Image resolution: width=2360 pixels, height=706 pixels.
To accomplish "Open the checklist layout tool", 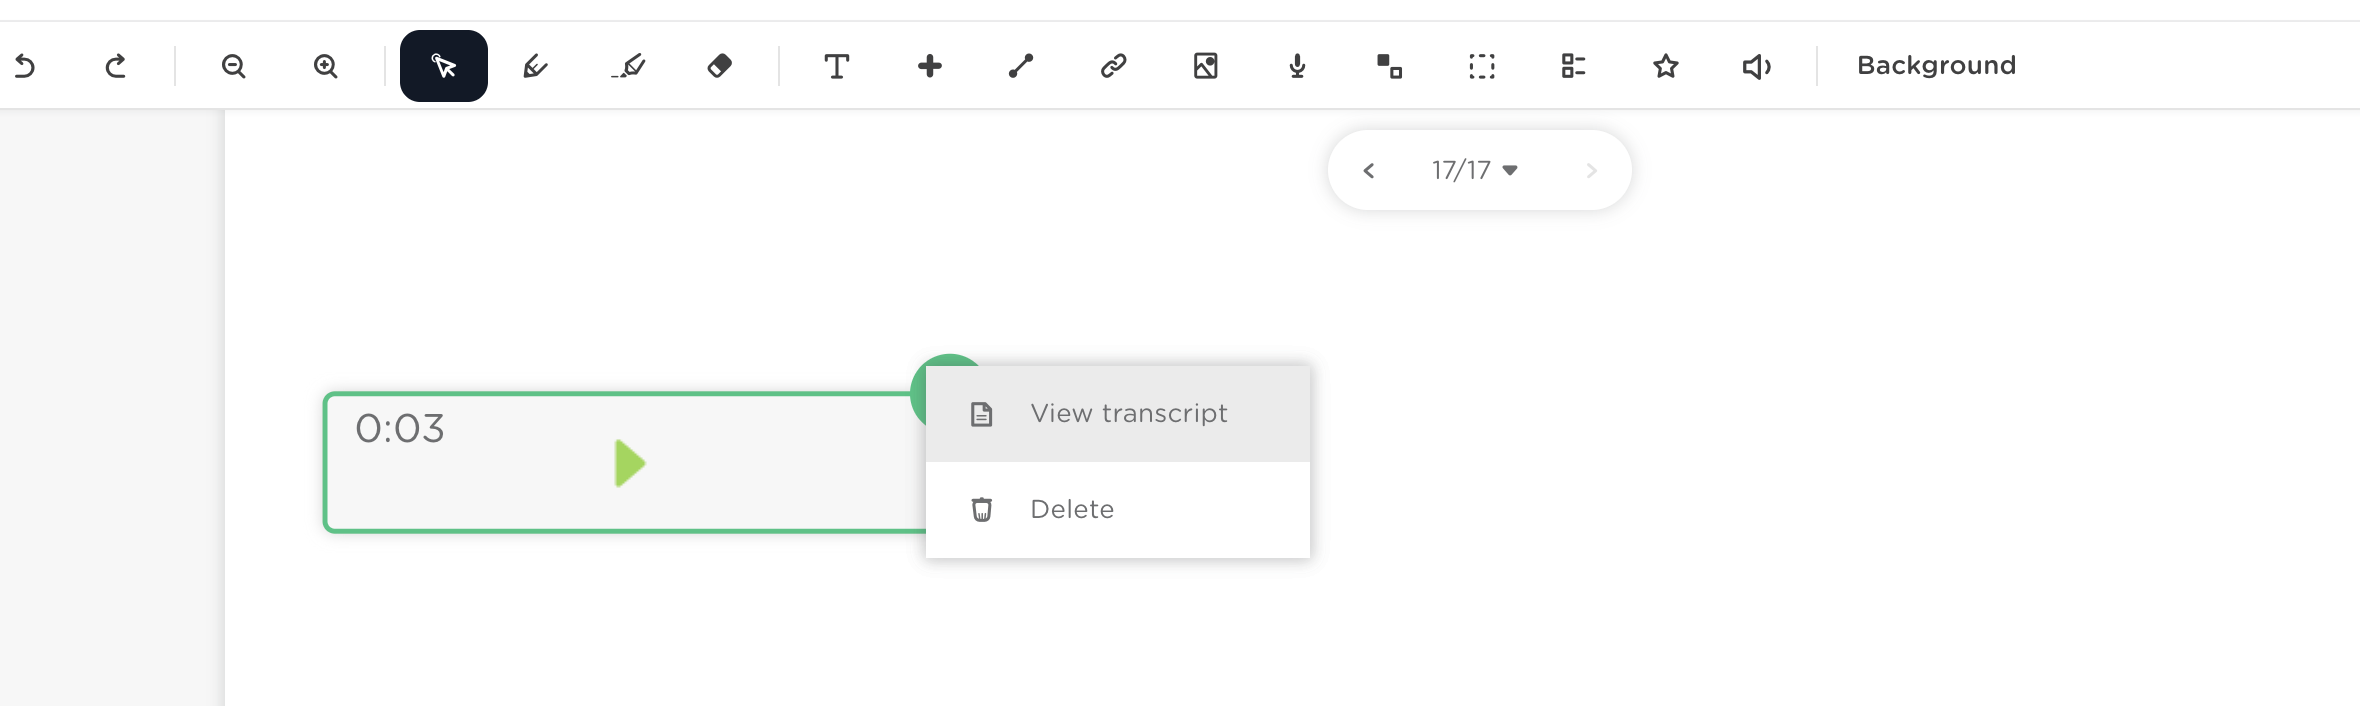I will [1574, 66].
